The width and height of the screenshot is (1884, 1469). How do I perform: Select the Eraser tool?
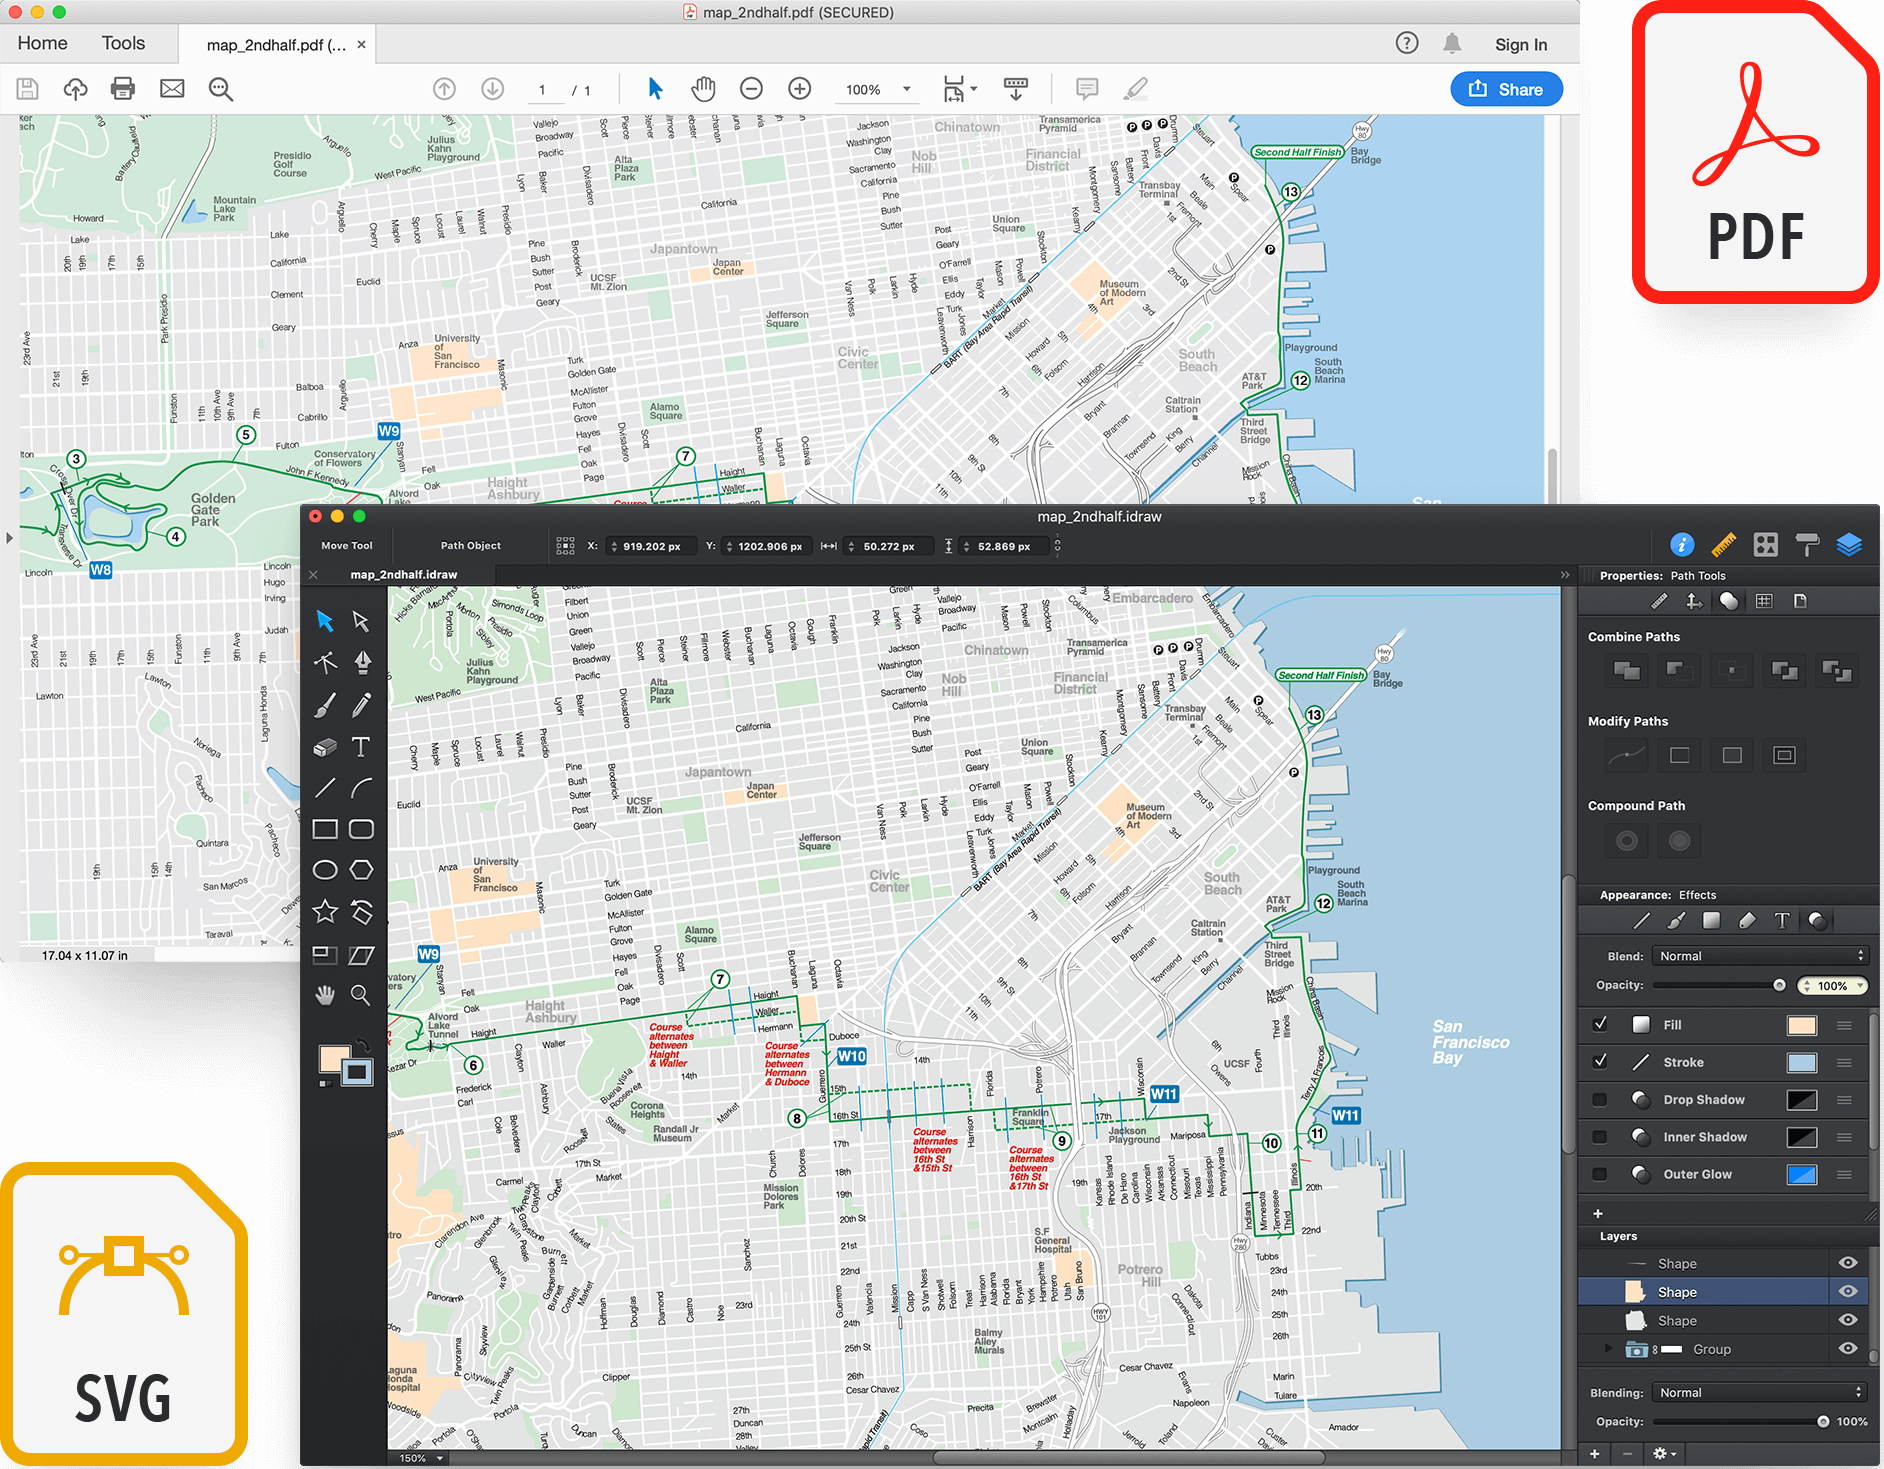tap(325, 747)
